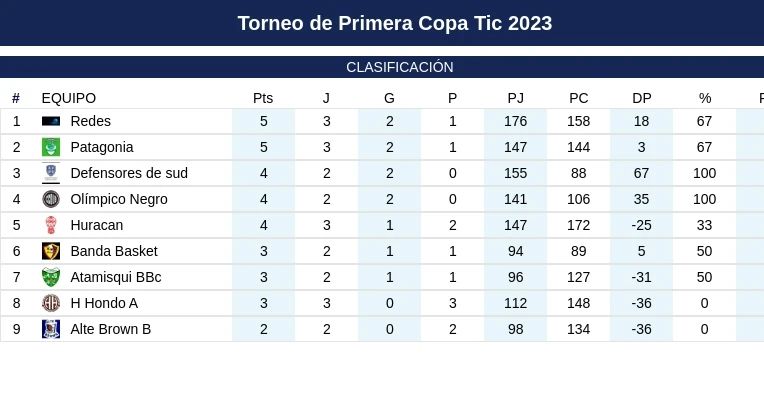
Task: Click the CLASIFICACIÓN section bar
Action: pyautogui.click(x=382, y=67)
